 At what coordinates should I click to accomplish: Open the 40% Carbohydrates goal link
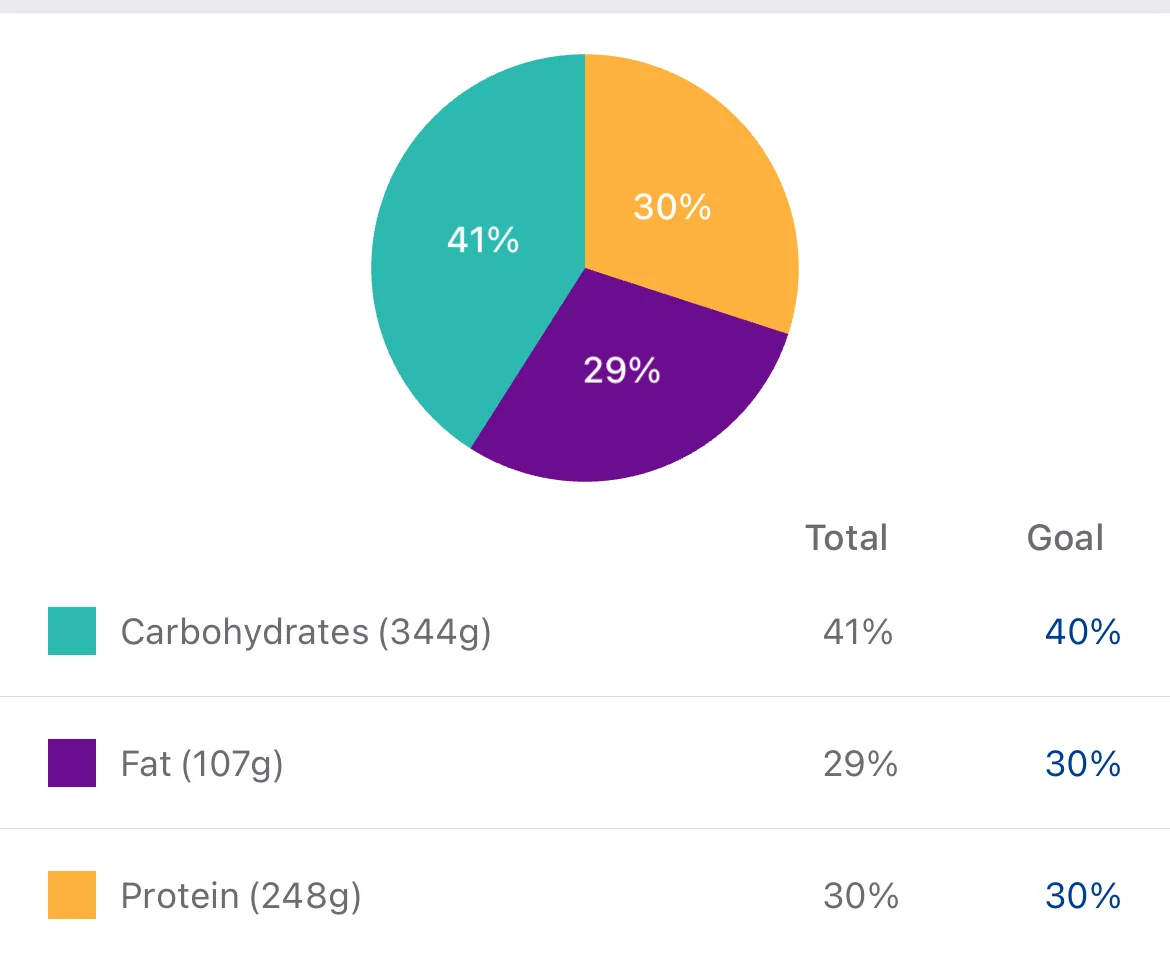point(1083,632)
